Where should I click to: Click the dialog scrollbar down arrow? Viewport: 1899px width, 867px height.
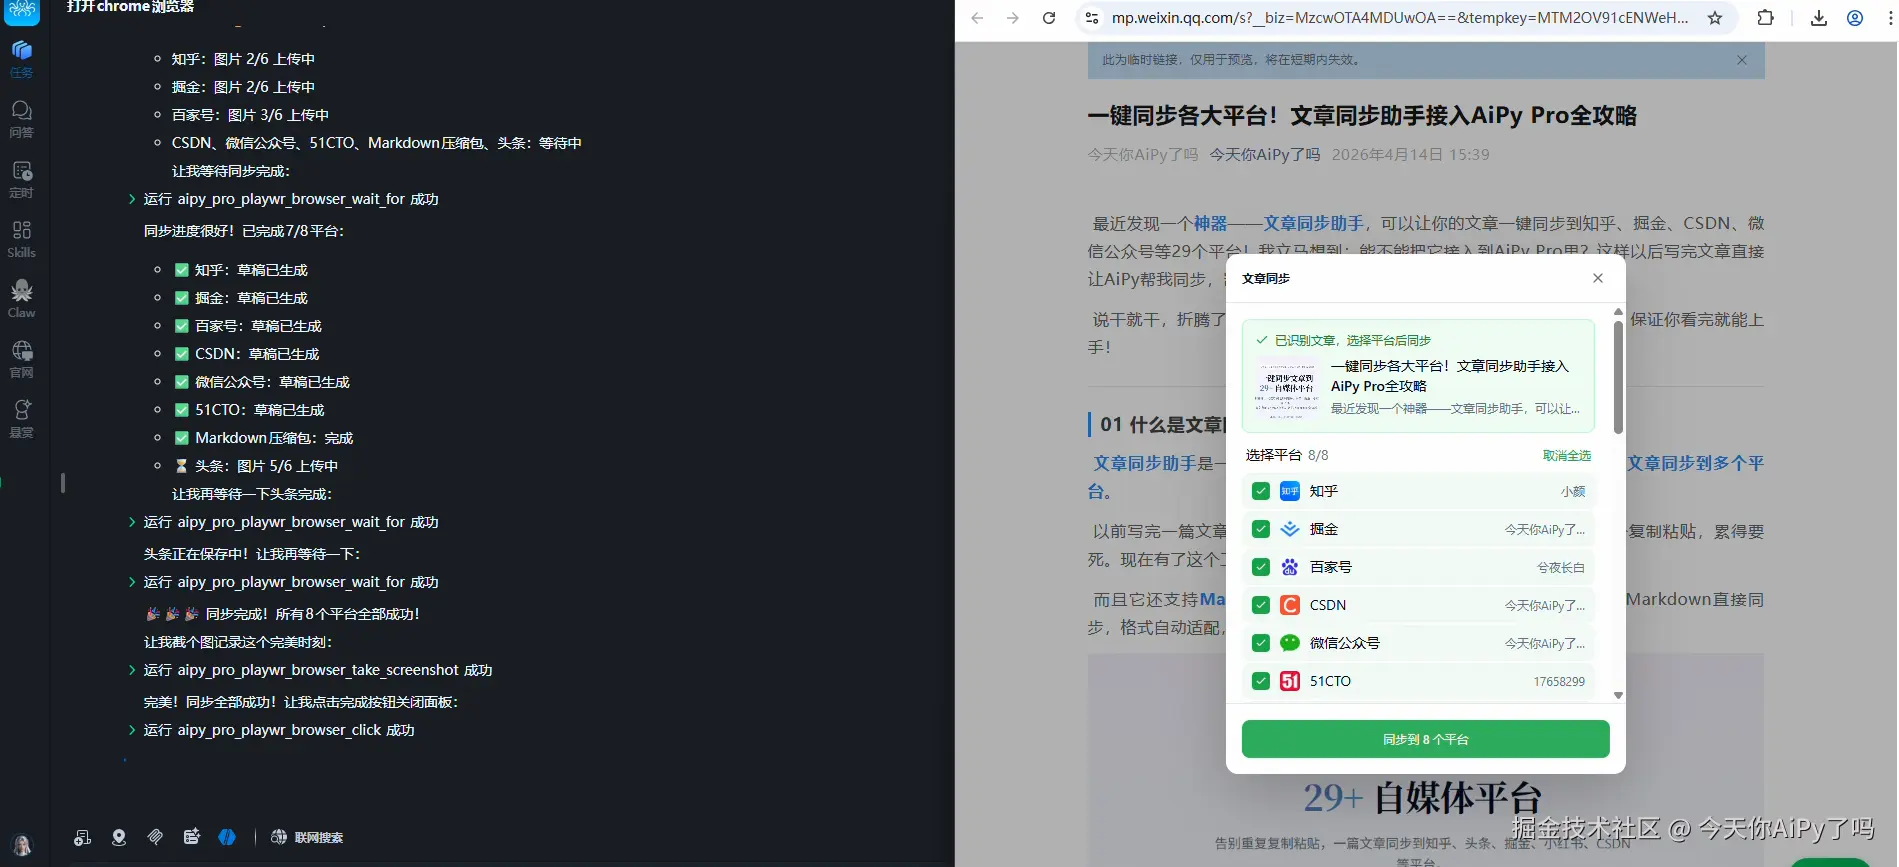[1618, 695]
